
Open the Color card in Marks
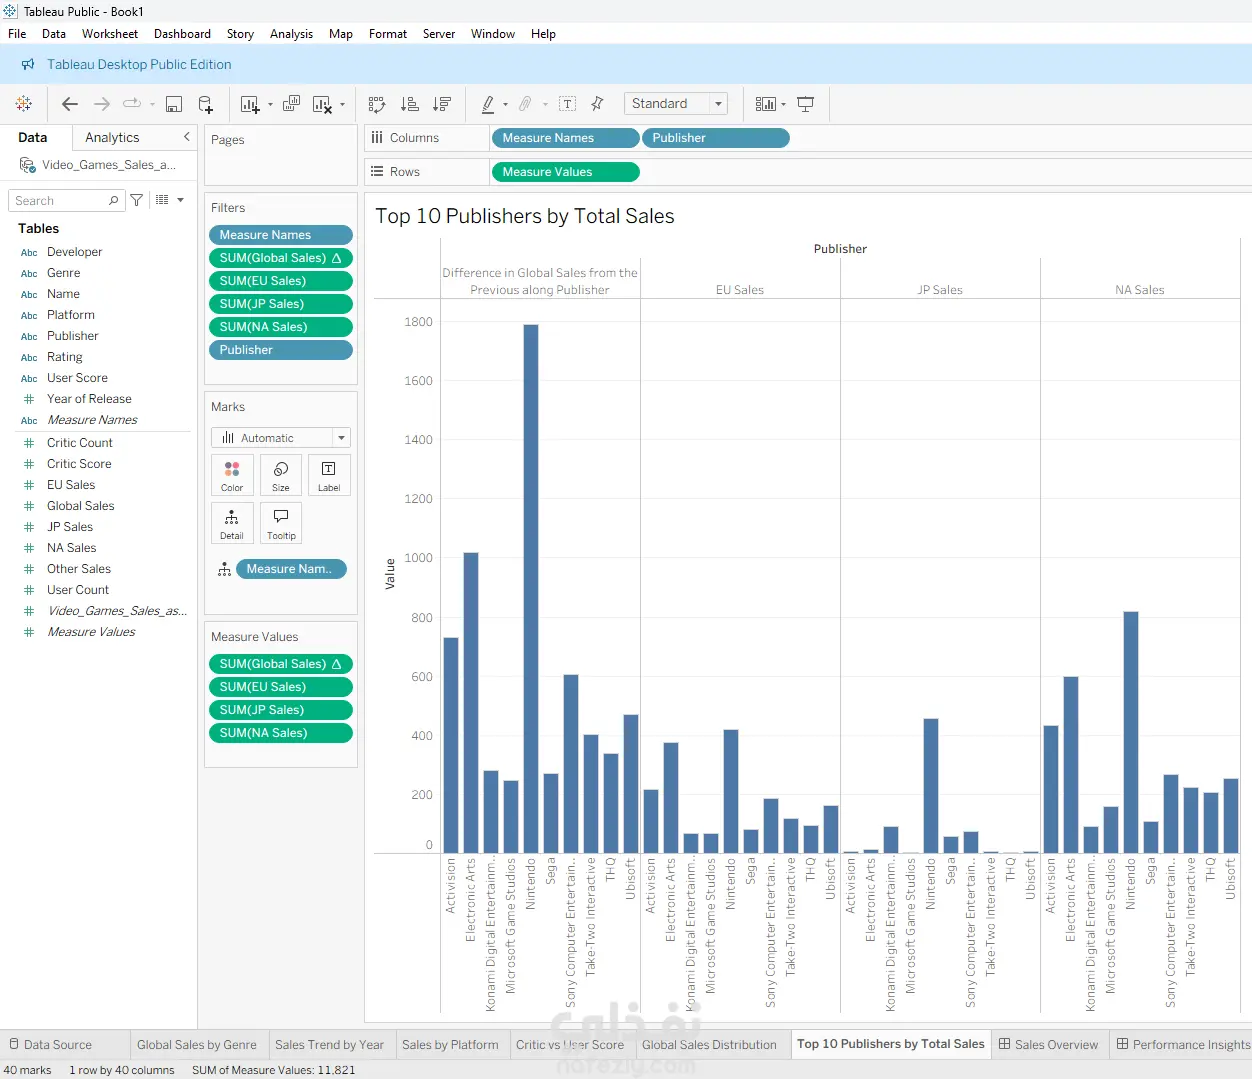pos(232,475)
